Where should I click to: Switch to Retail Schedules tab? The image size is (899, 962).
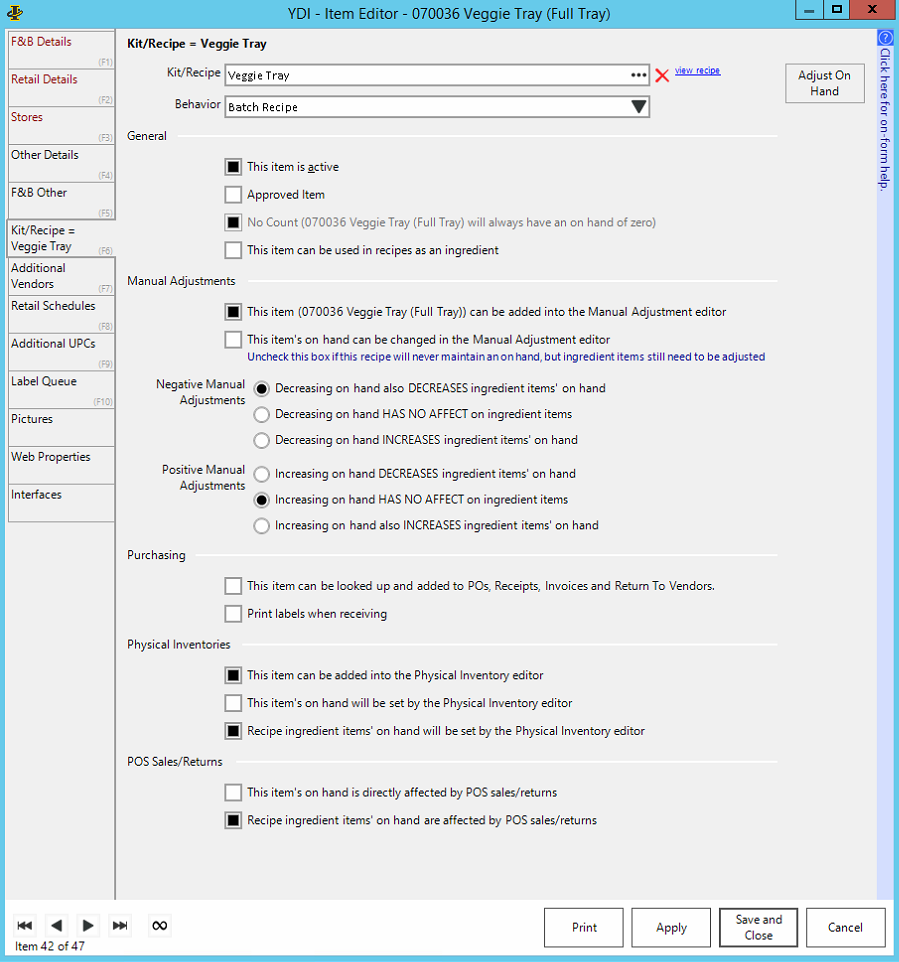(x=61, y=314)
